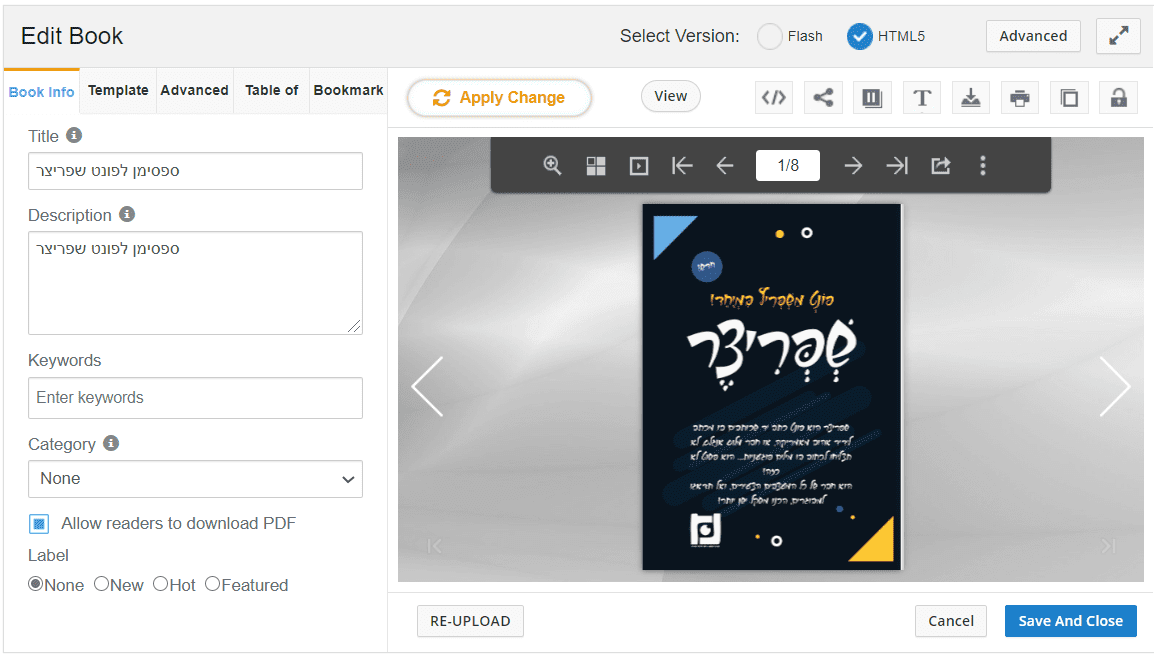Switch to the Template tab
The height and width of the screenshot is (657, 1154).
(x=118, y=90)
